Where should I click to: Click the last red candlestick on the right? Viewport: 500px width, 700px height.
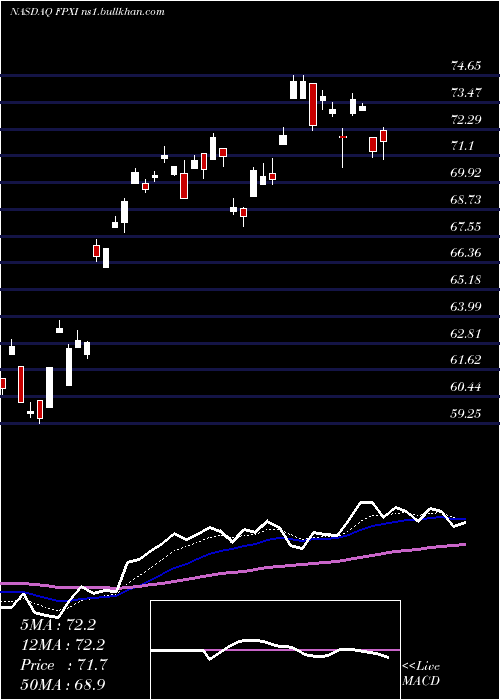coord(383,136)
